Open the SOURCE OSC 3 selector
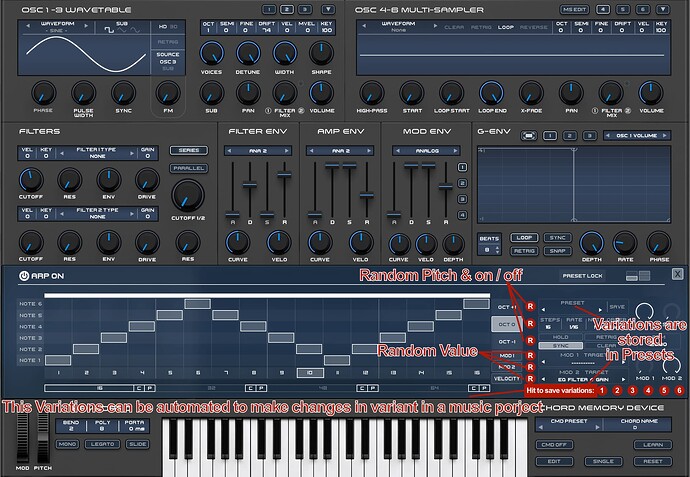The height and width of the screenshot is (477, 690). click(x=168, y=61)
